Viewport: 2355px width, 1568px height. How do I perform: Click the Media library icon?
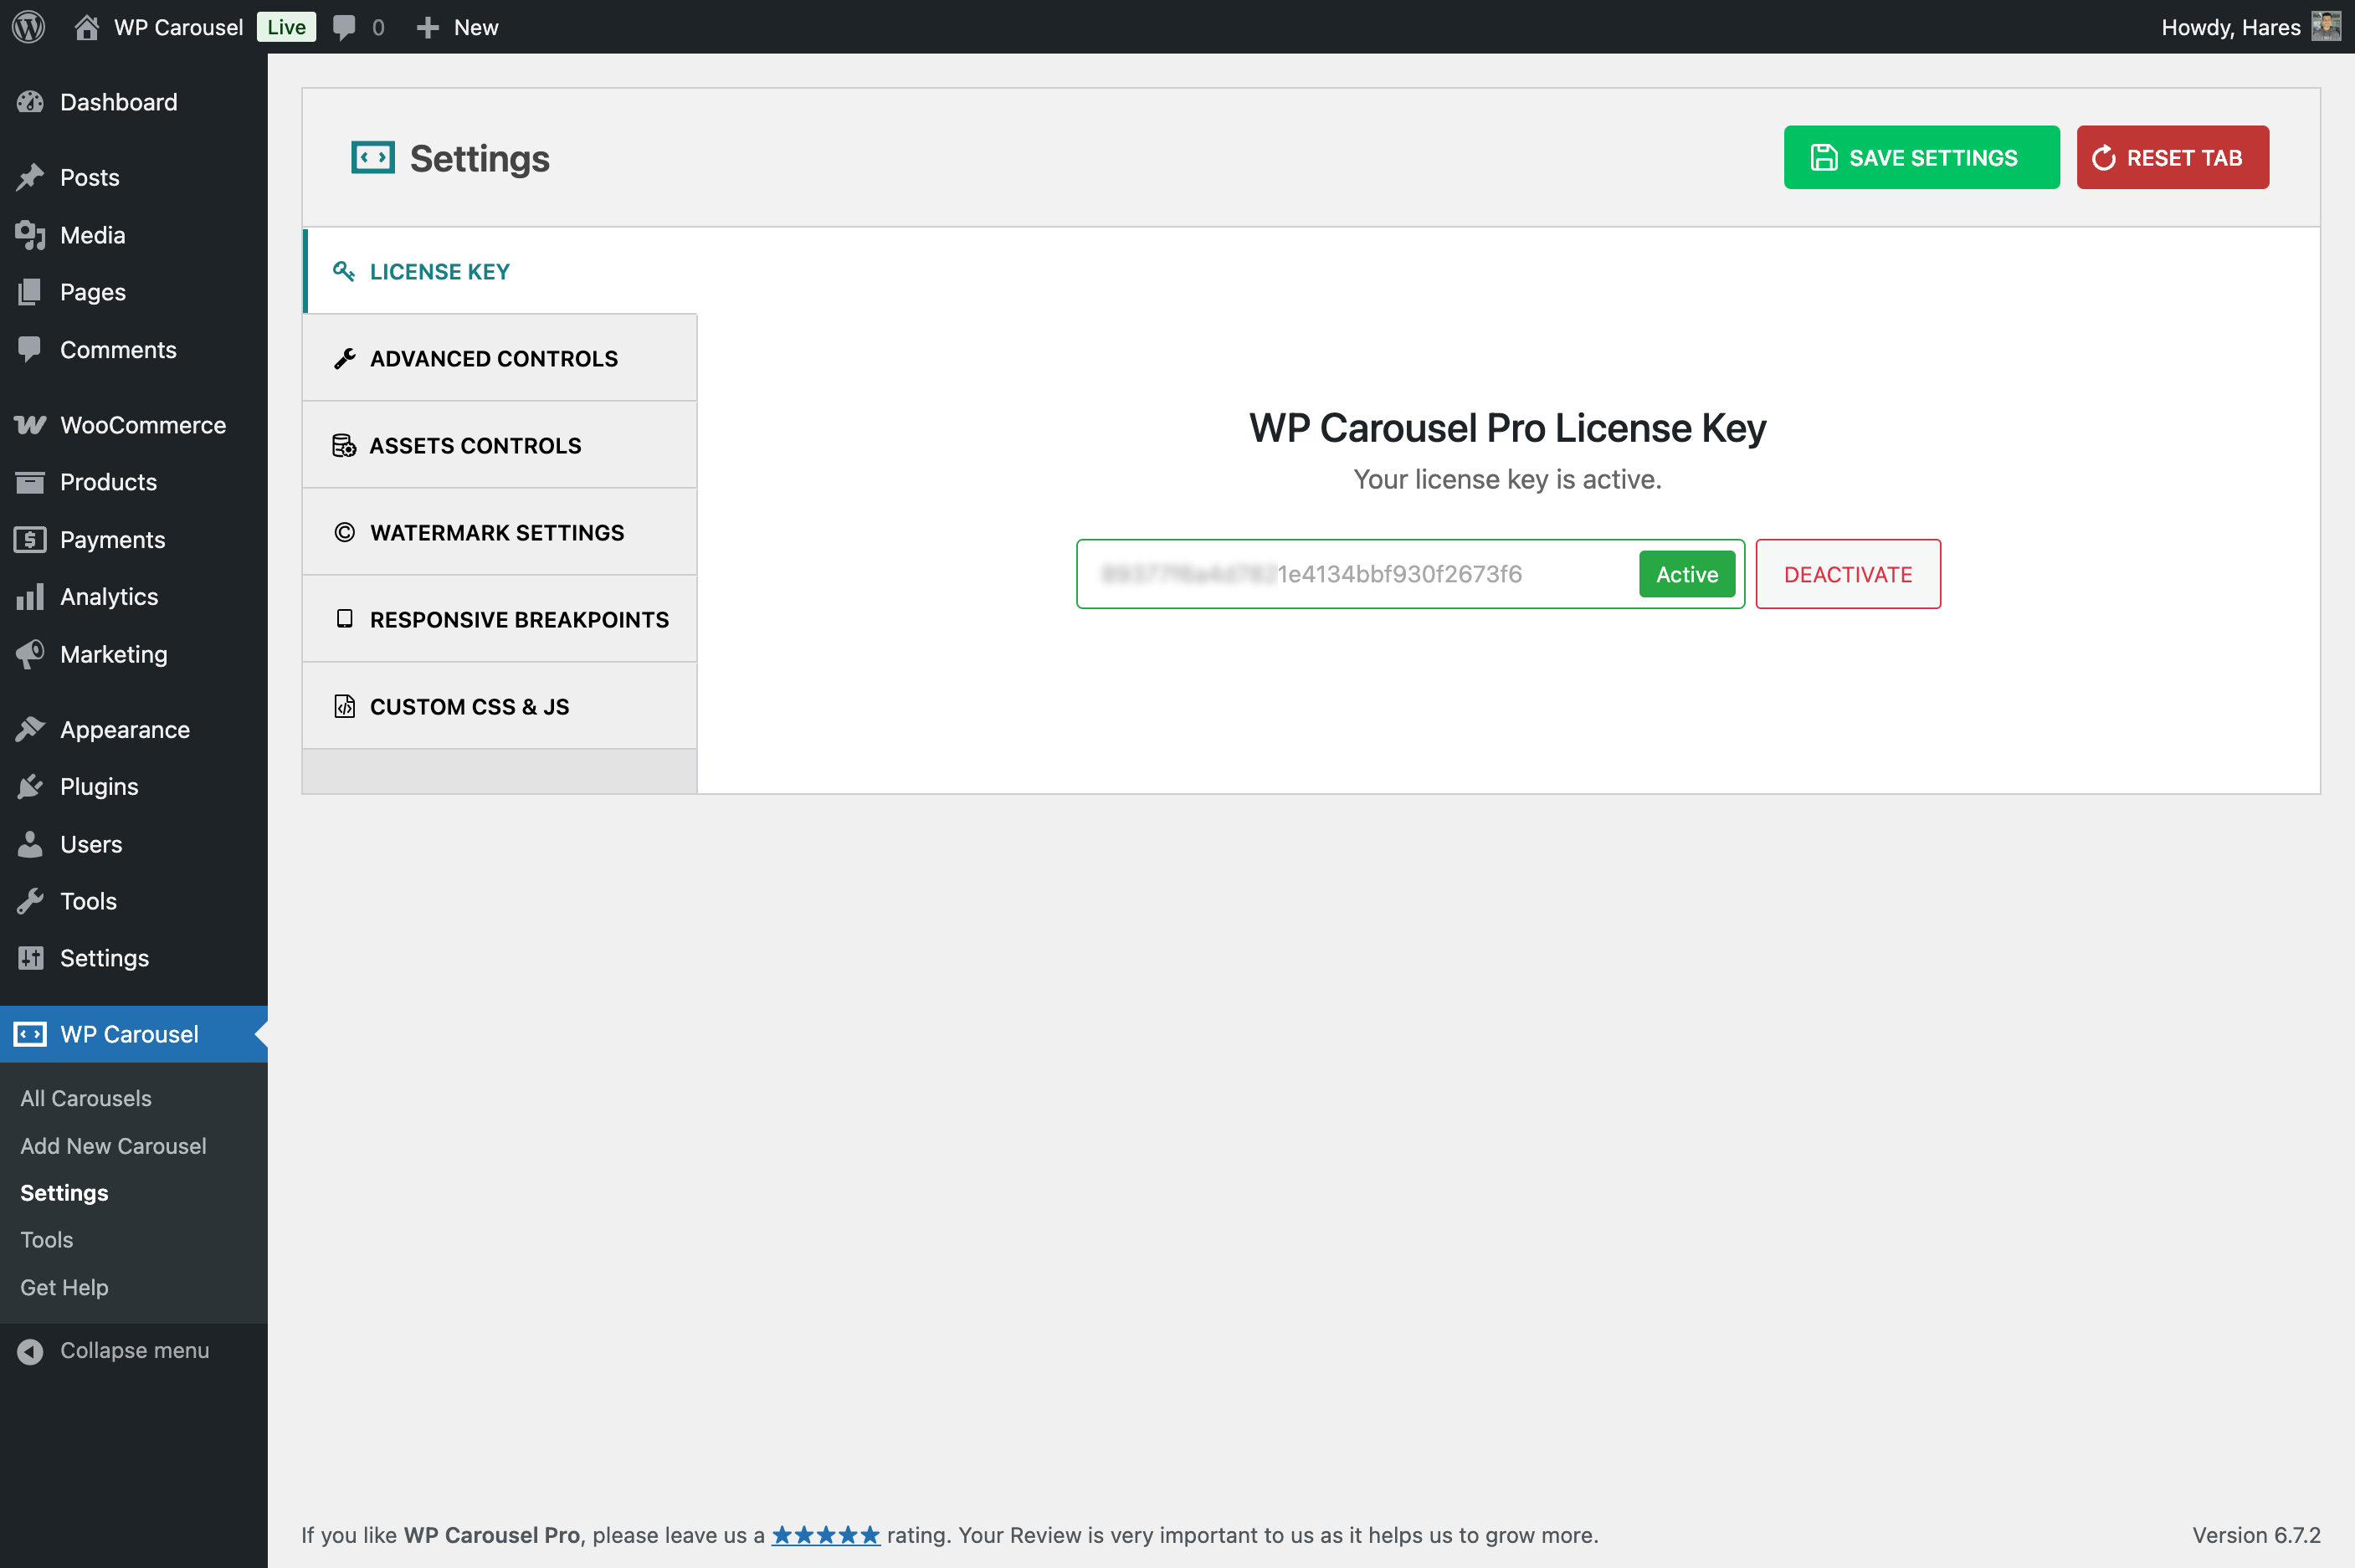(x=30, y=235)
